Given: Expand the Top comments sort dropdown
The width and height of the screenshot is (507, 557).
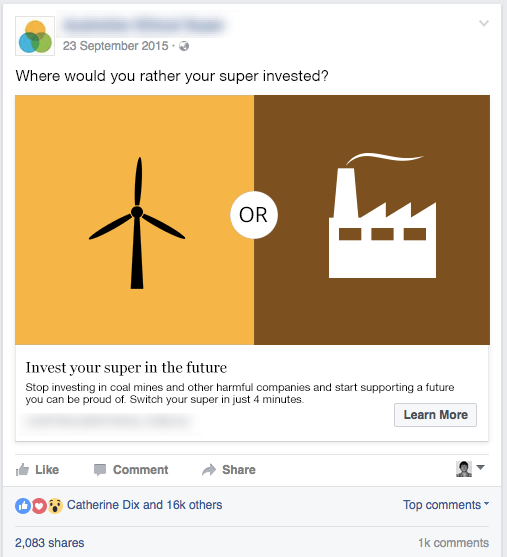Looking at the screenshot, I should pyautogui.click(x=446, y=505).
